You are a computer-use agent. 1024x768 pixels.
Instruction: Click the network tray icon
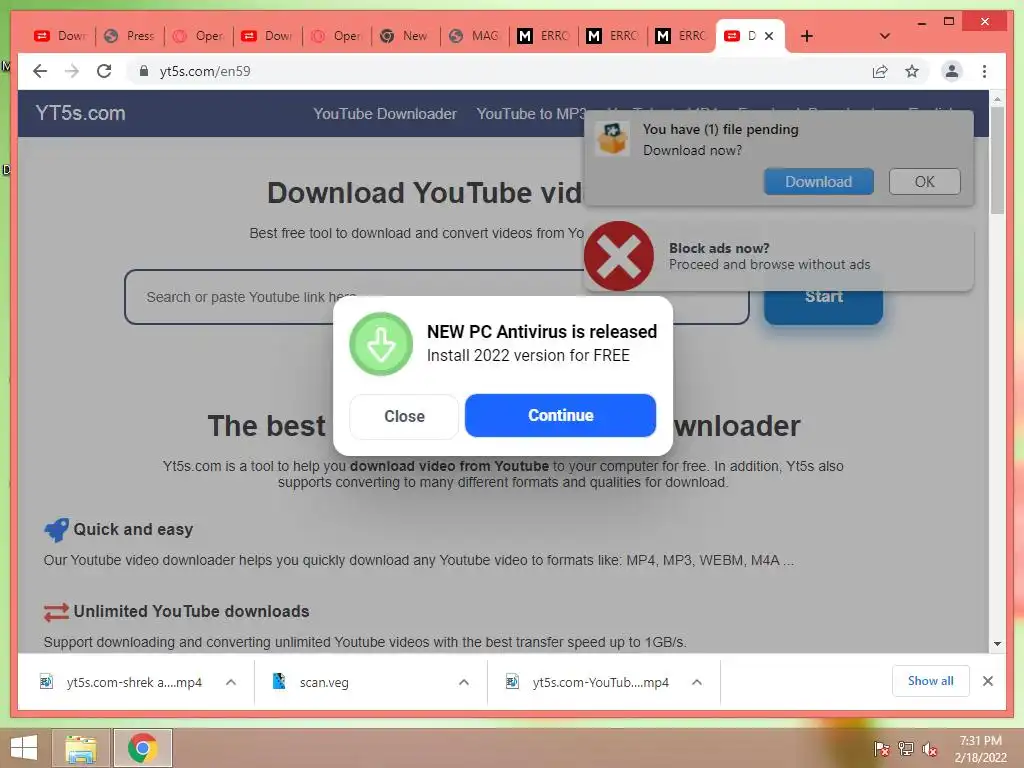(x=906, y=748)
